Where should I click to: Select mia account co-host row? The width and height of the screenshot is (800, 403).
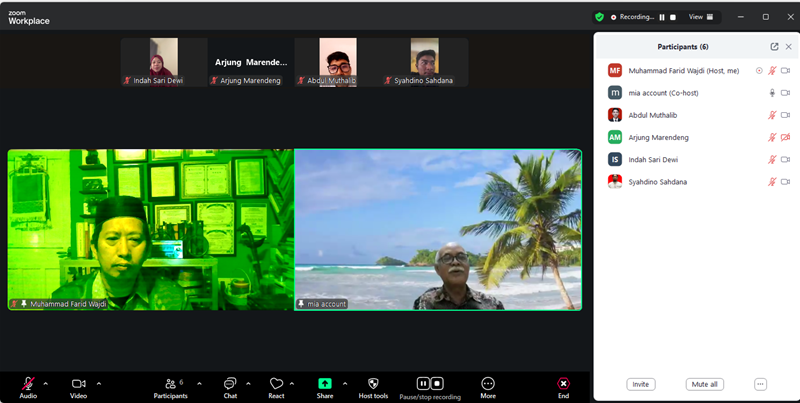click(696, 93)
